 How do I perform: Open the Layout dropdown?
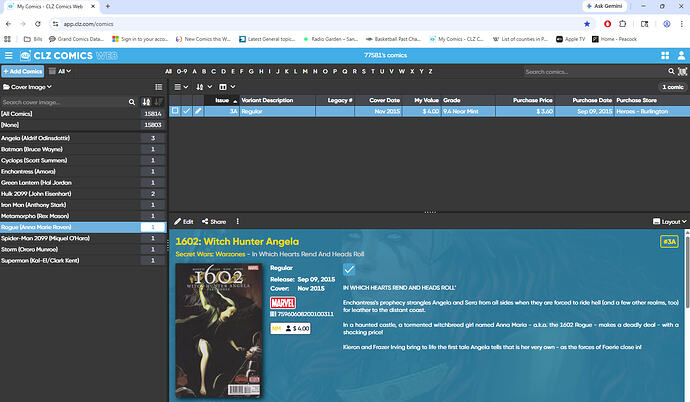pyautogui.click(x=669, y=222)
